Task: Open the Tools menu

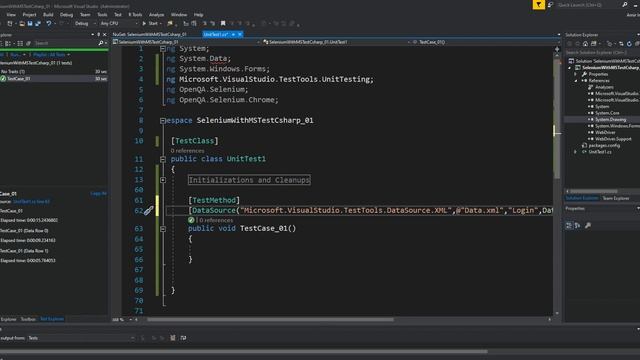Action: tap(102, 15)
